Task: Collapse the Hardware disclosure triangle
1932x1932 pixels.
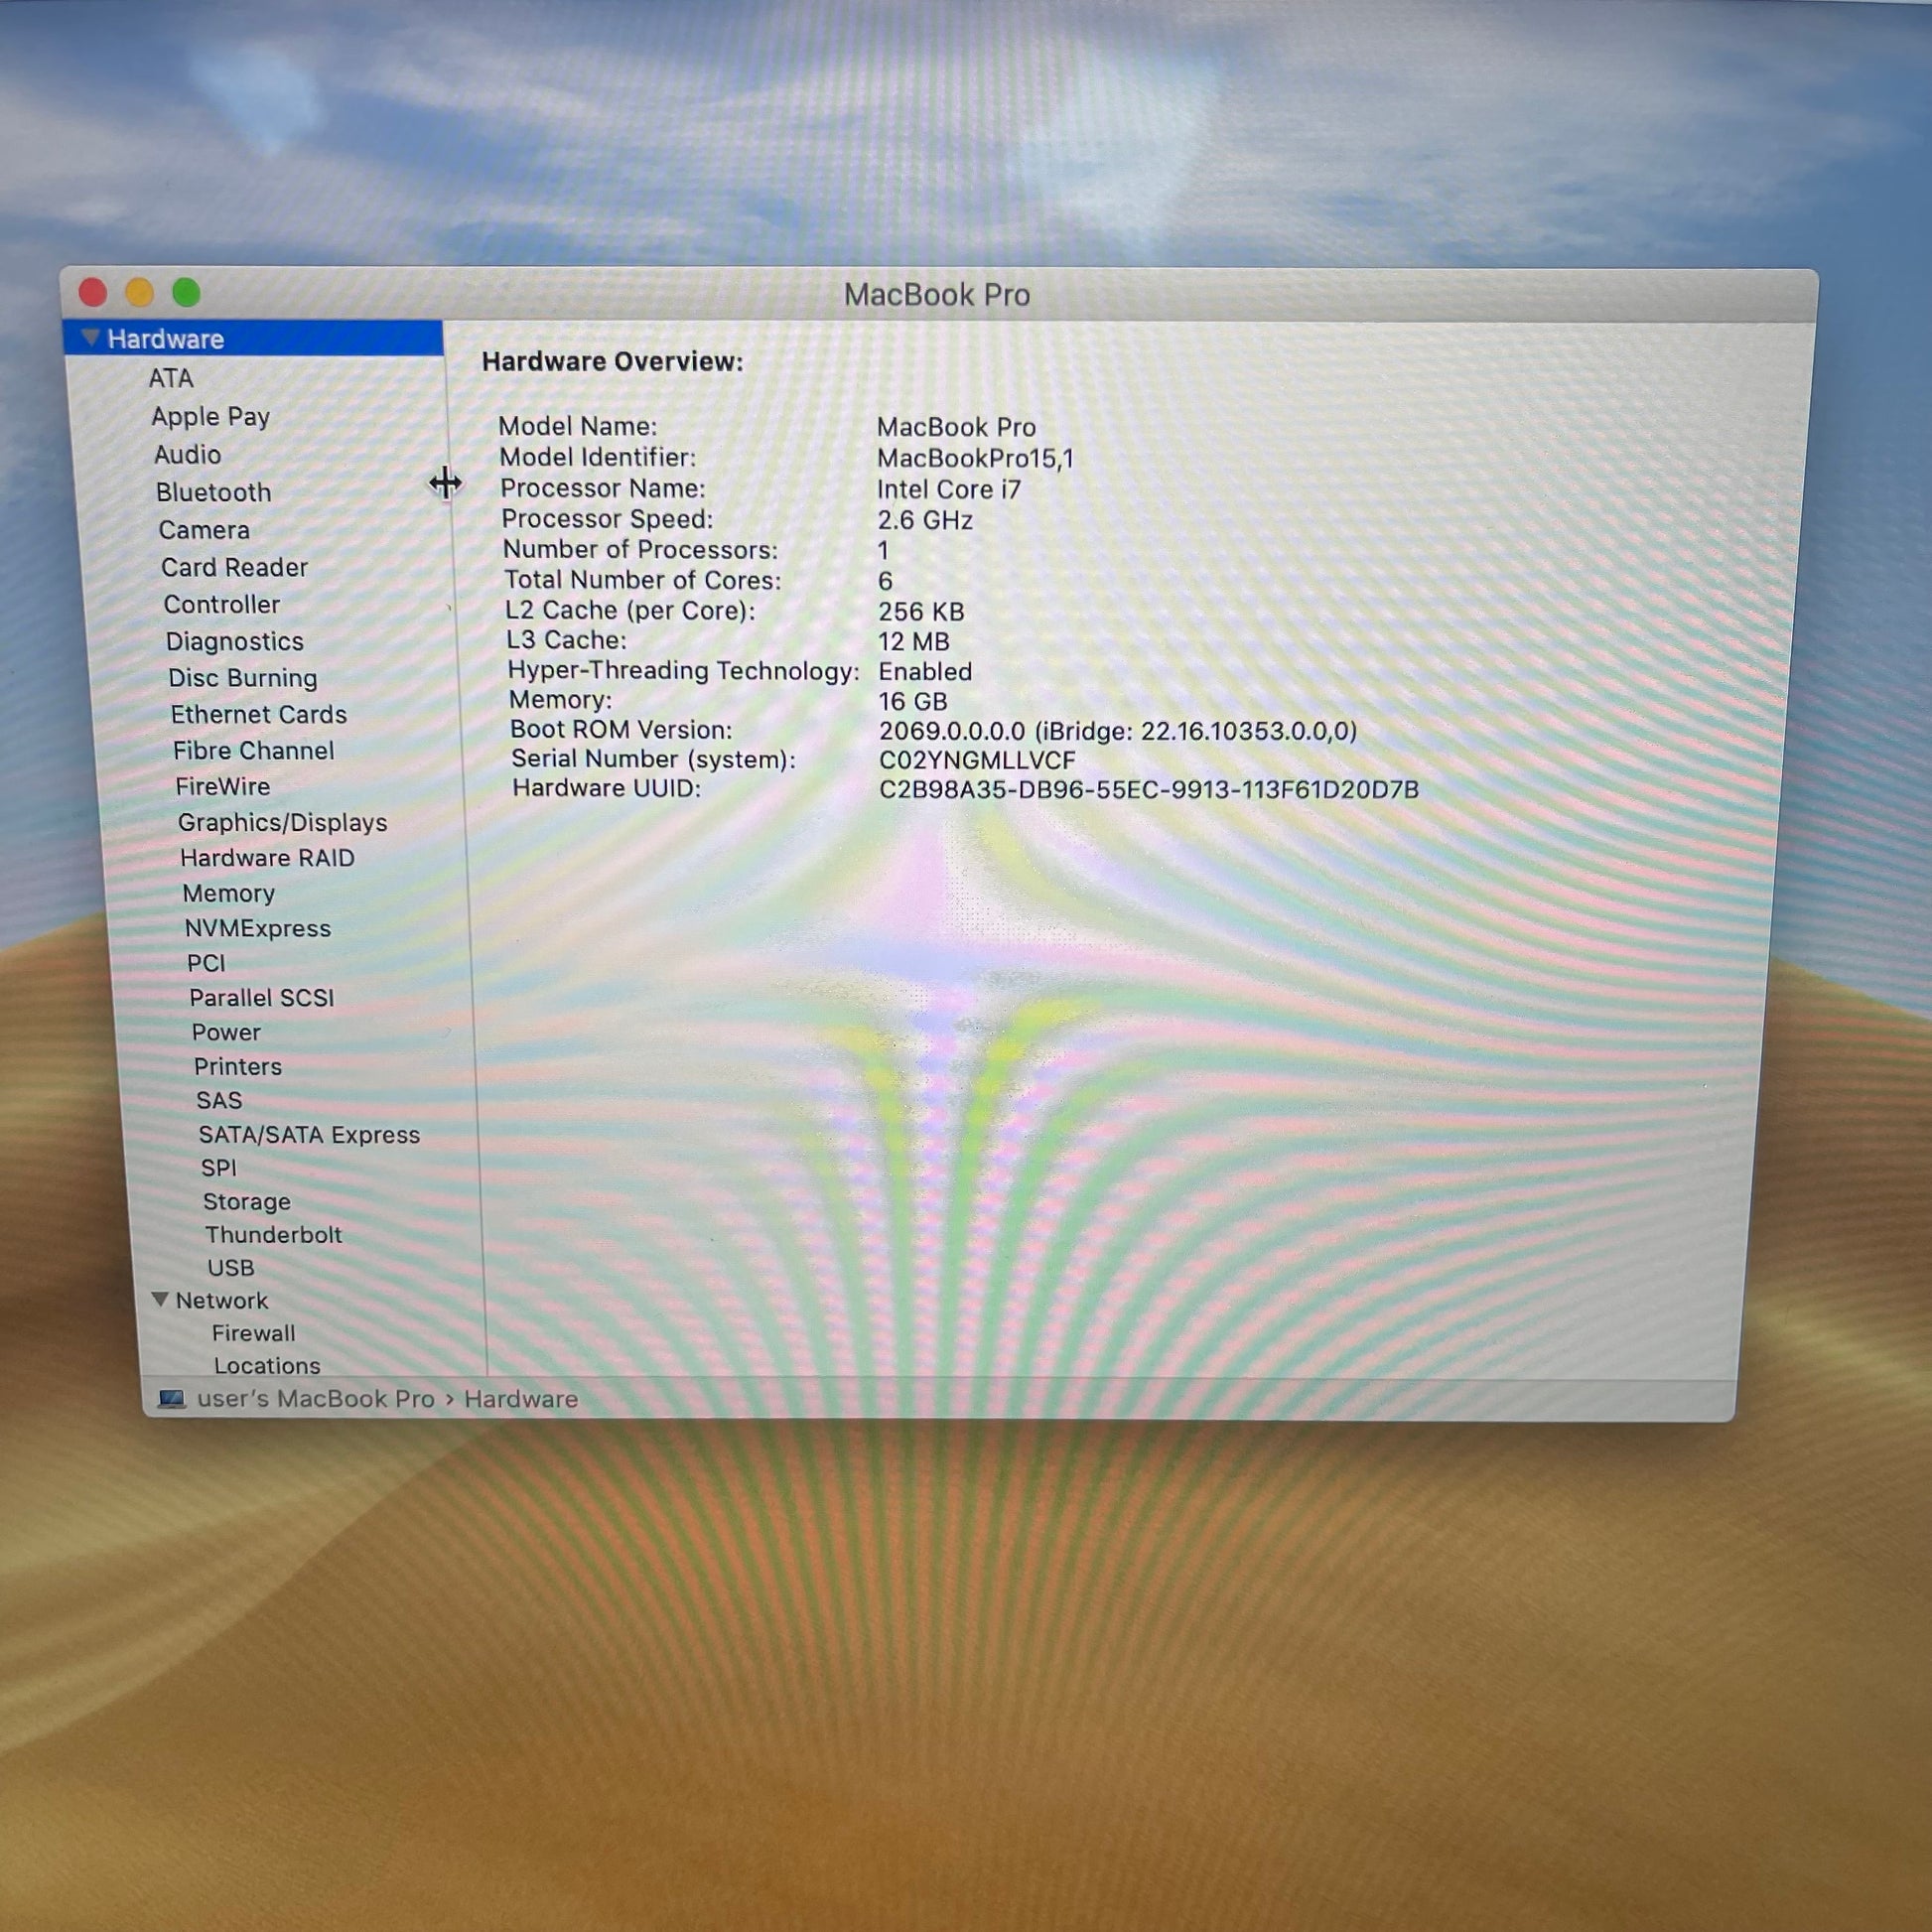Action: click(90, 338)
